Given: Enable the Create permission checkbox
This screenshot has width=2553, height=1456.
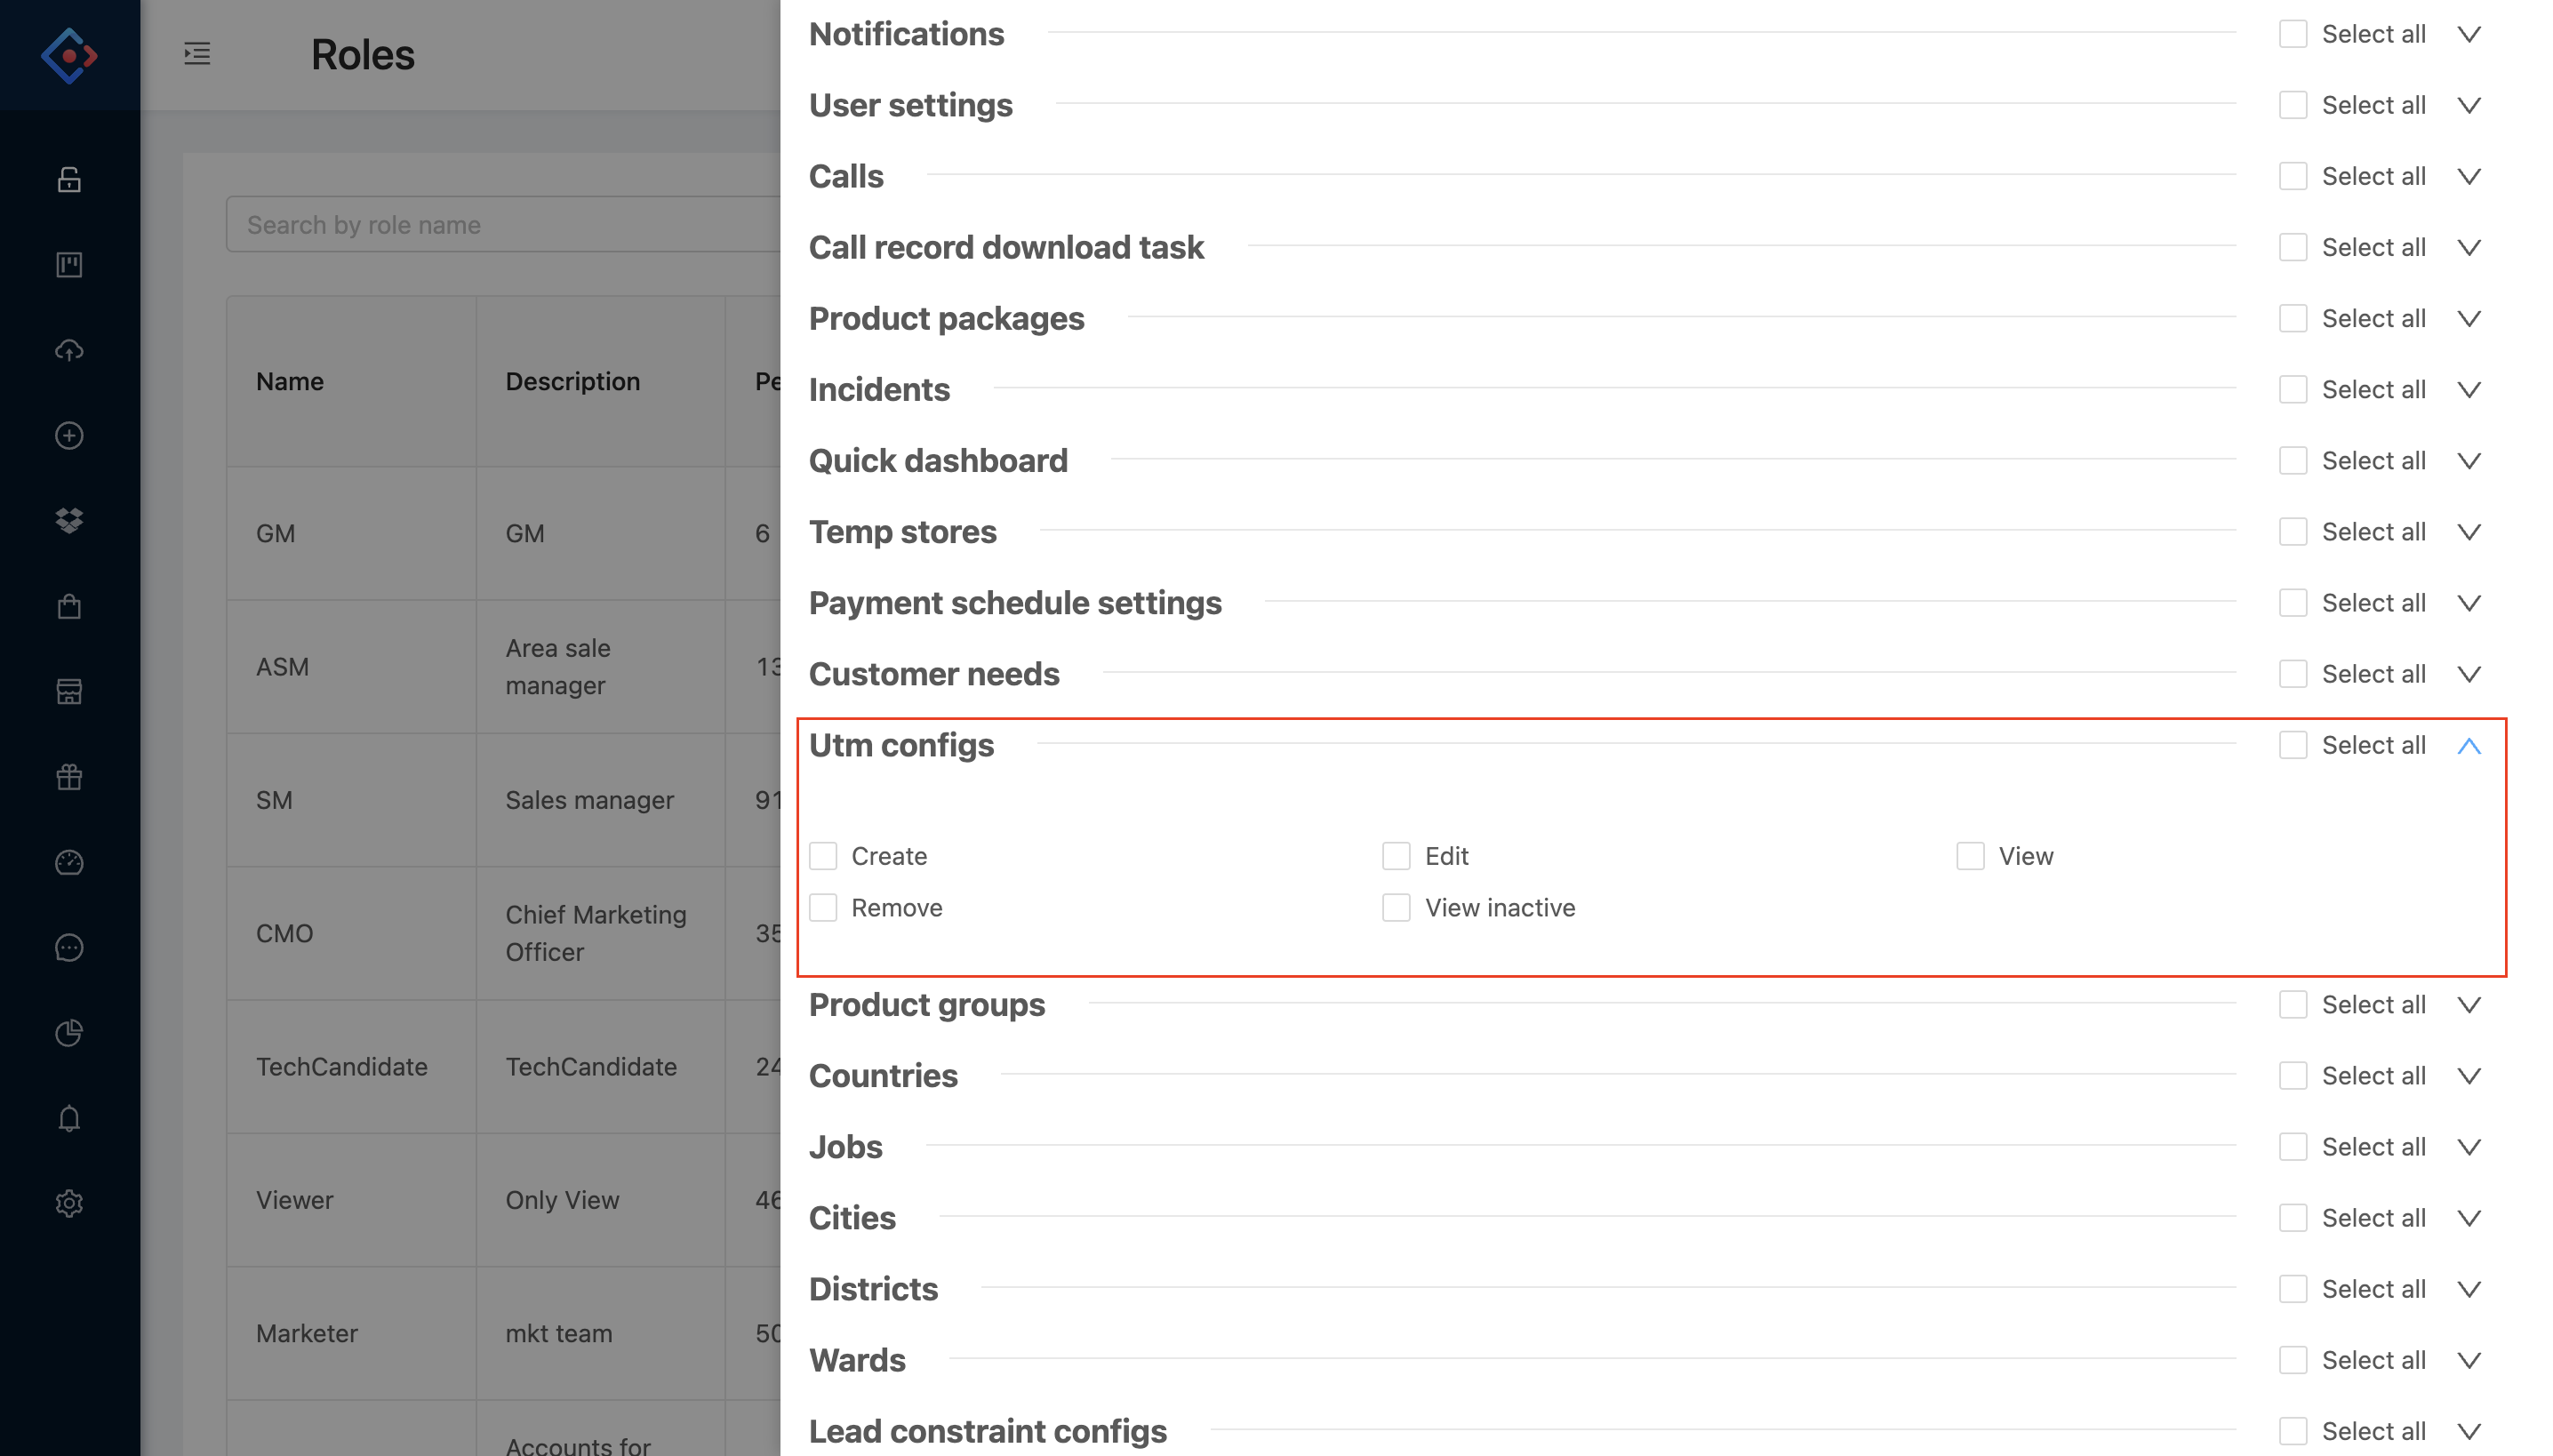Looking at the screenshot, I should pyautogui.click(x=823, y=856).
